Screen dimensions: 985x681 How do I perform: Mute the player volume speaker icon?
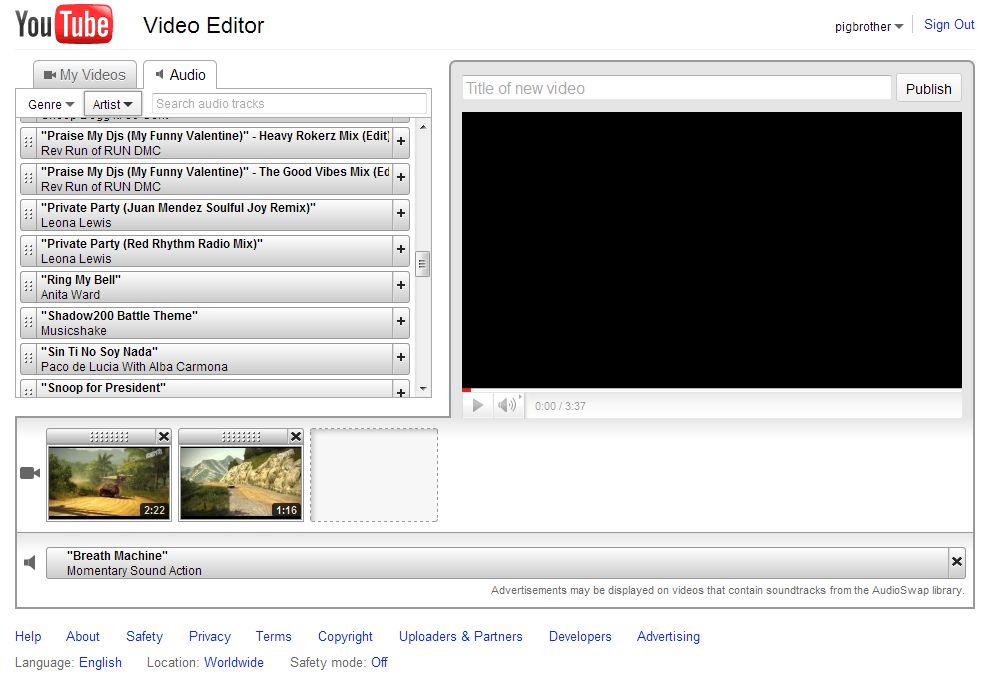[508, 405]
